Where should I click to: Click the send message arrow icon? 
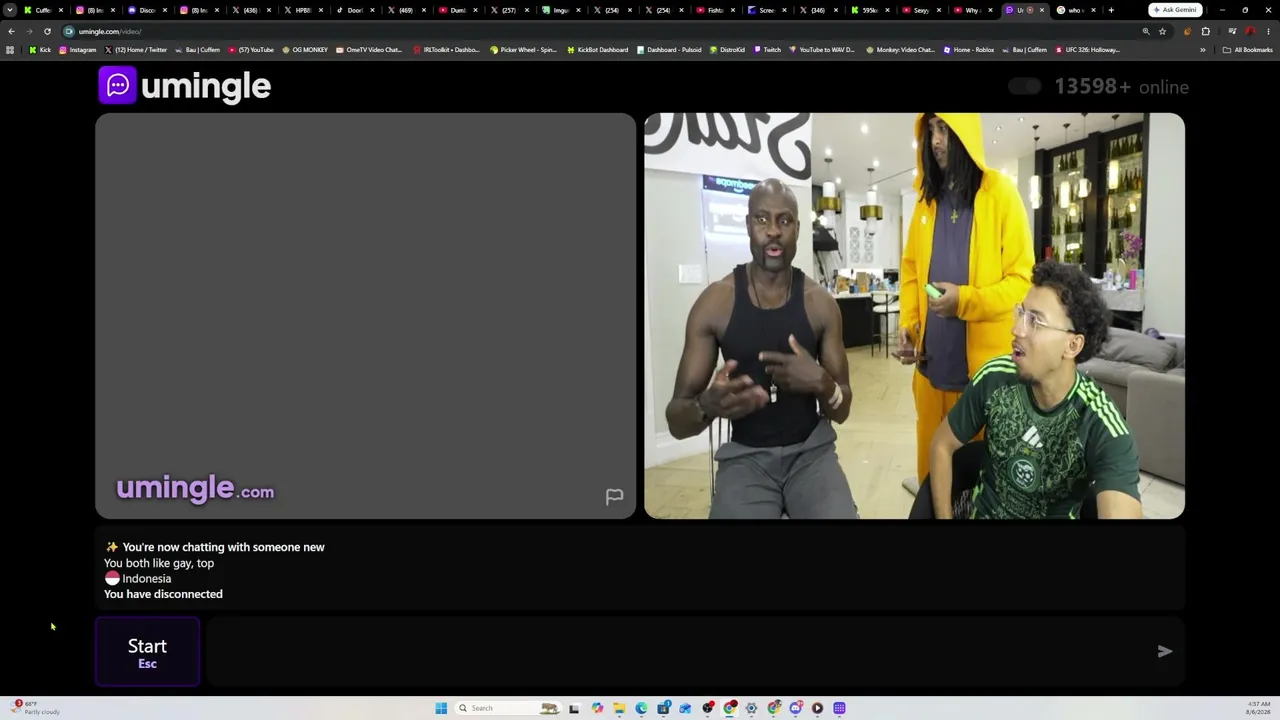point(1164,651)
